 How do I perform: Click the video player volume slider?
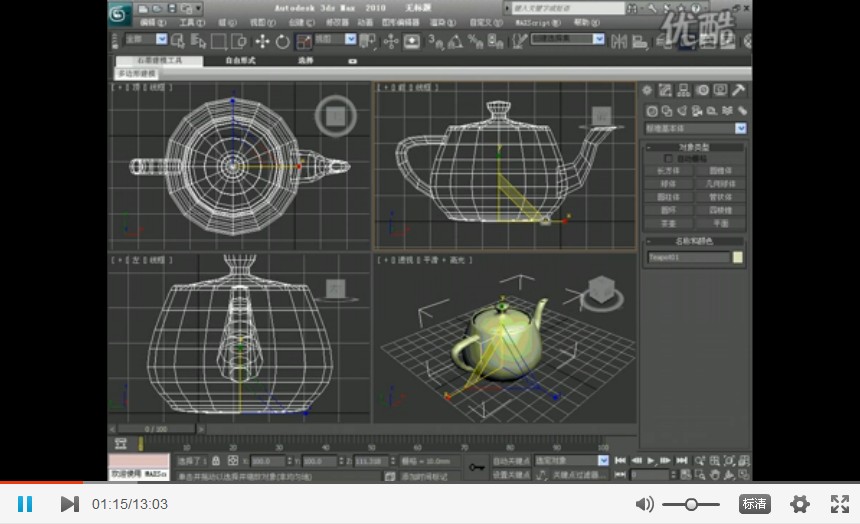[691, 504]
